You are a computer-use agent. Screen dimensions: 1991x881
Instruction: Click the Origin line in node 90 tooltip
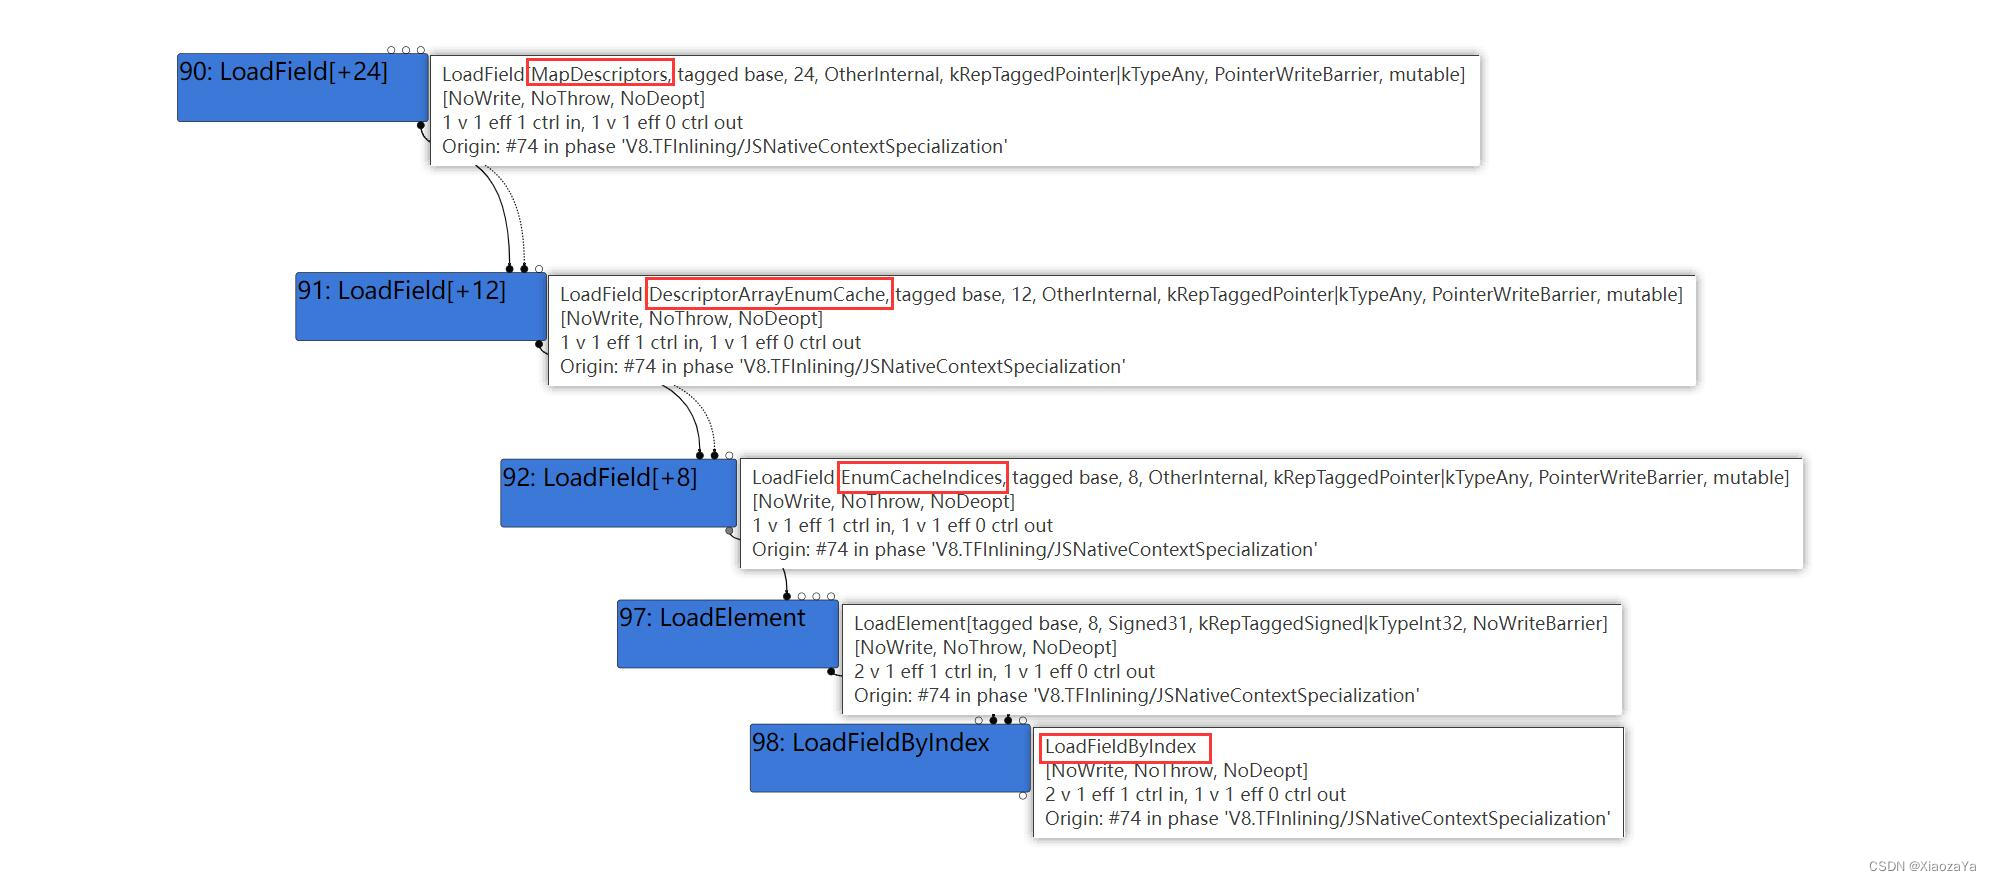(x=724, y=146)
